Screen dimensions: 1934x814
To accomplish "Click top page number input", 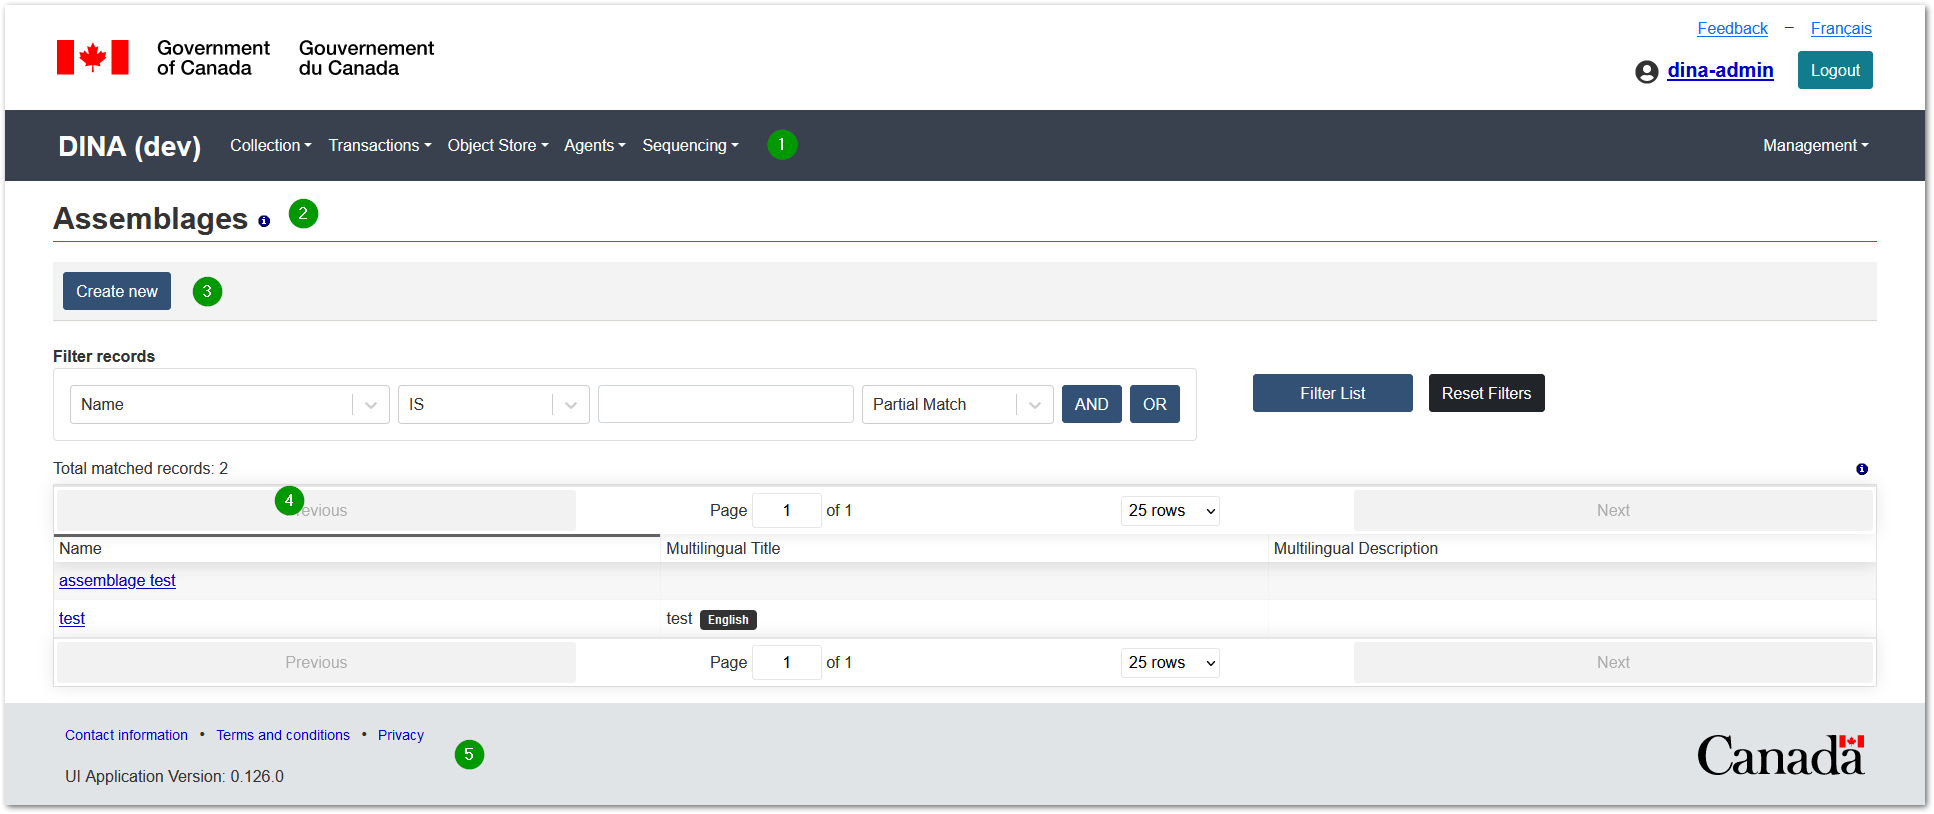I will [787, 510].
